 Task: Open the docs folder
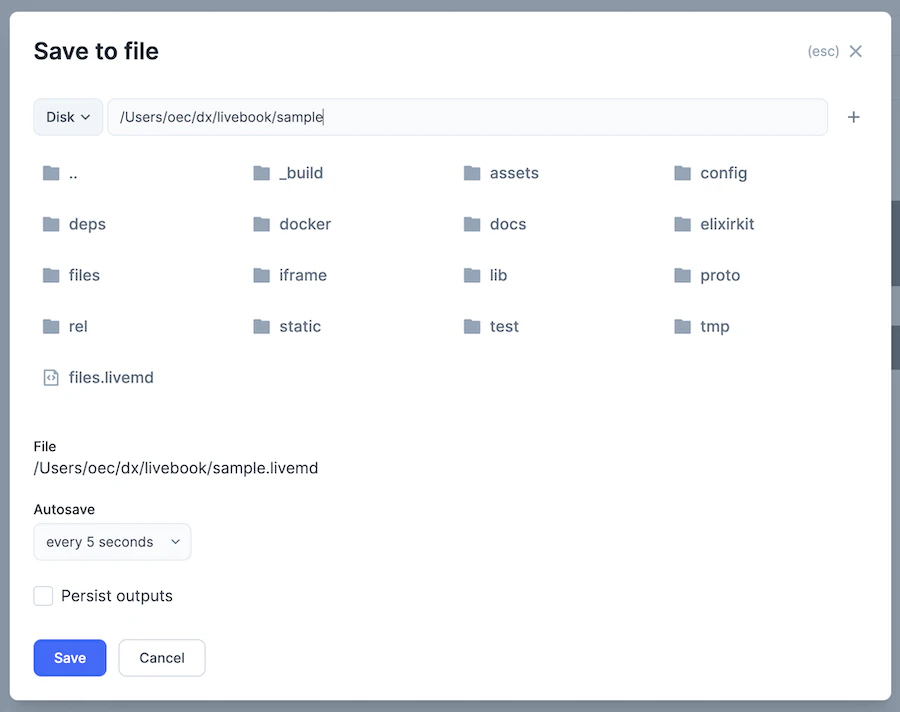pyautogui.click(x=495, y=224)
